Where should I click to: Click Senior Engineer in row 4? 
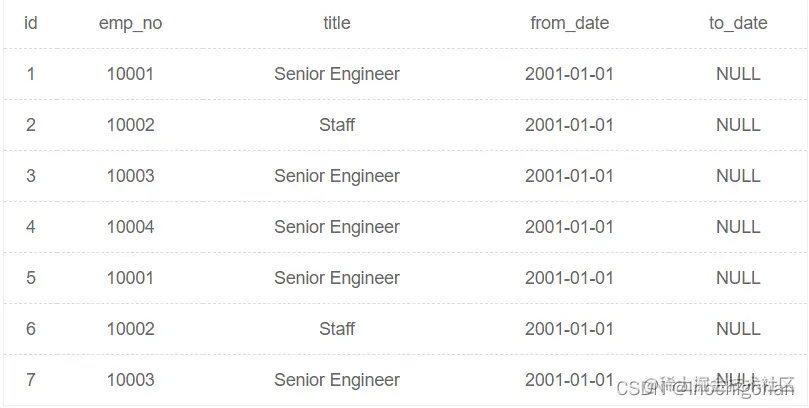[337, 227]
